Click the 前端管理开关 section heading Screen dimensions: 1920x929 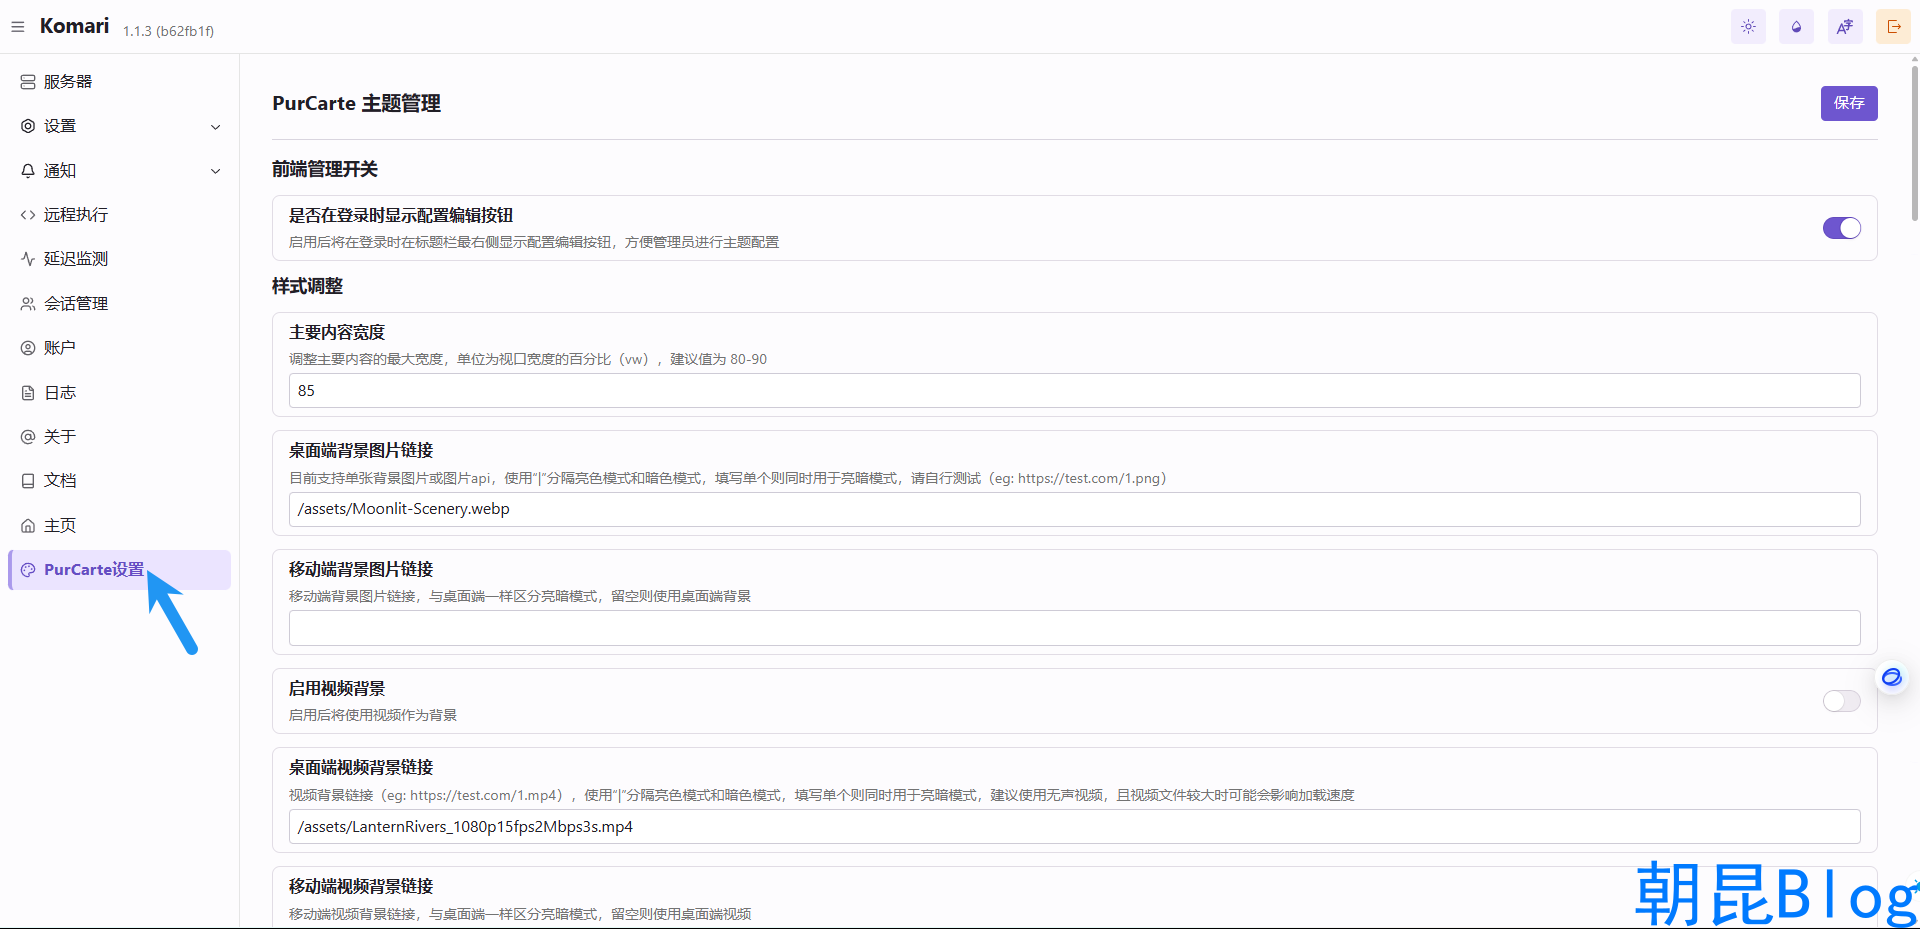tap(325, 169)
